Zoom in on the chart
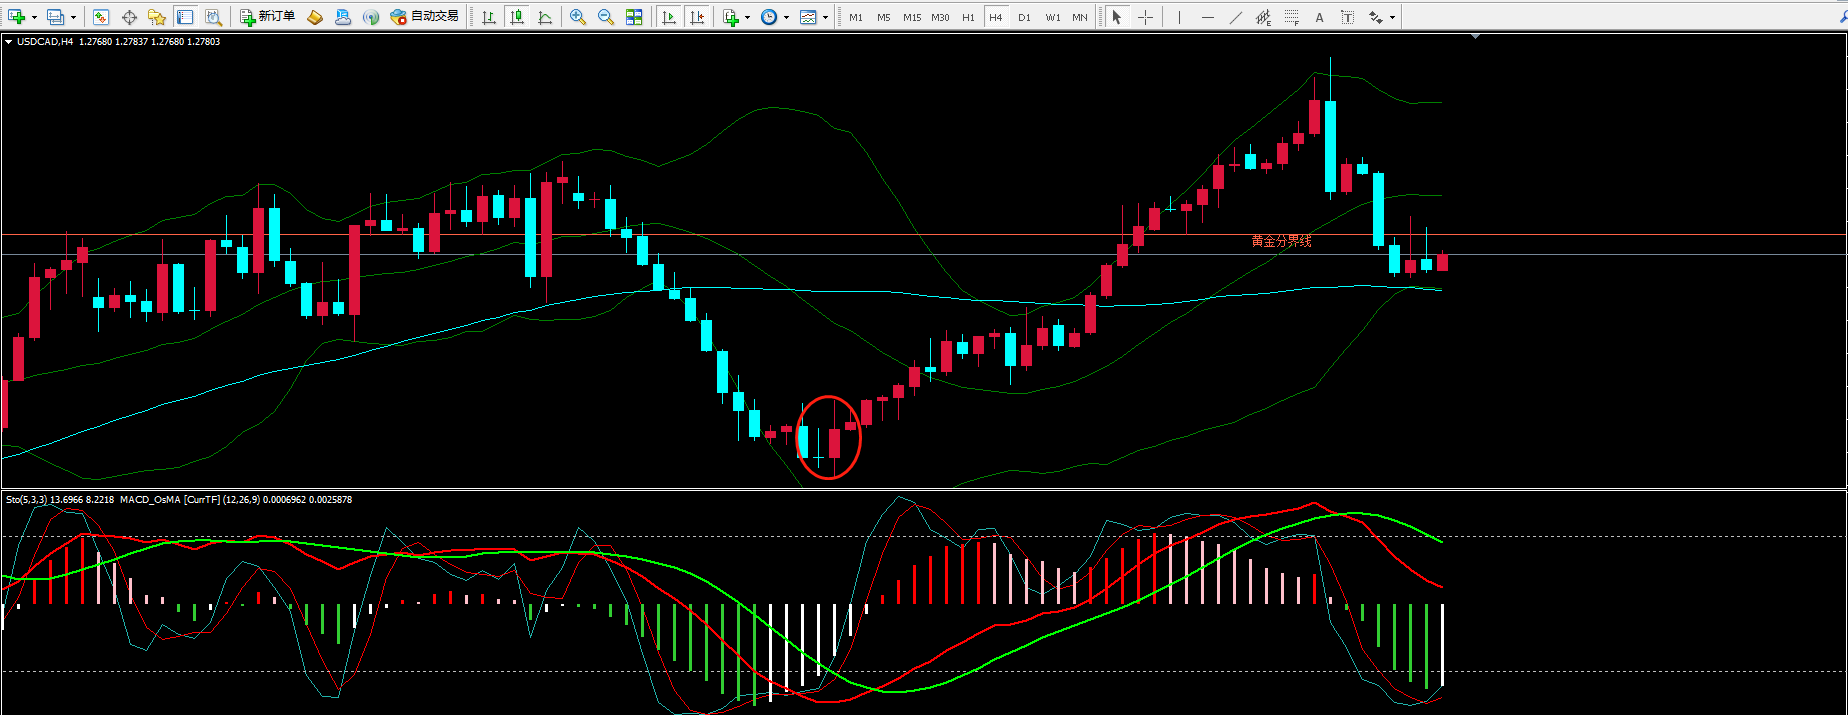The height and width of the screenshot is (715, 1848). (x=577, y=17)
